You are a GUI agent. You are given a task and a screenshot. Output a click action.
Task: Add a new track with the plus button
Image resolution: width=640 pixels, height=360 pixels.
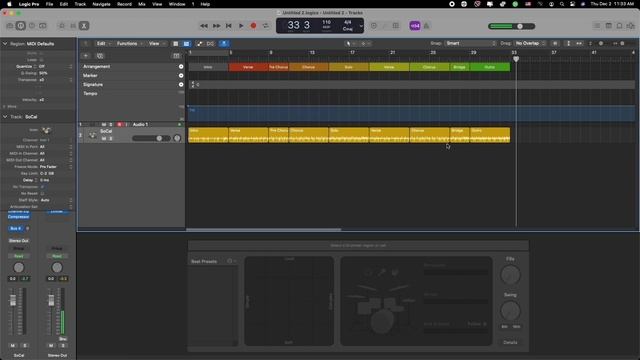click(86, 56)
